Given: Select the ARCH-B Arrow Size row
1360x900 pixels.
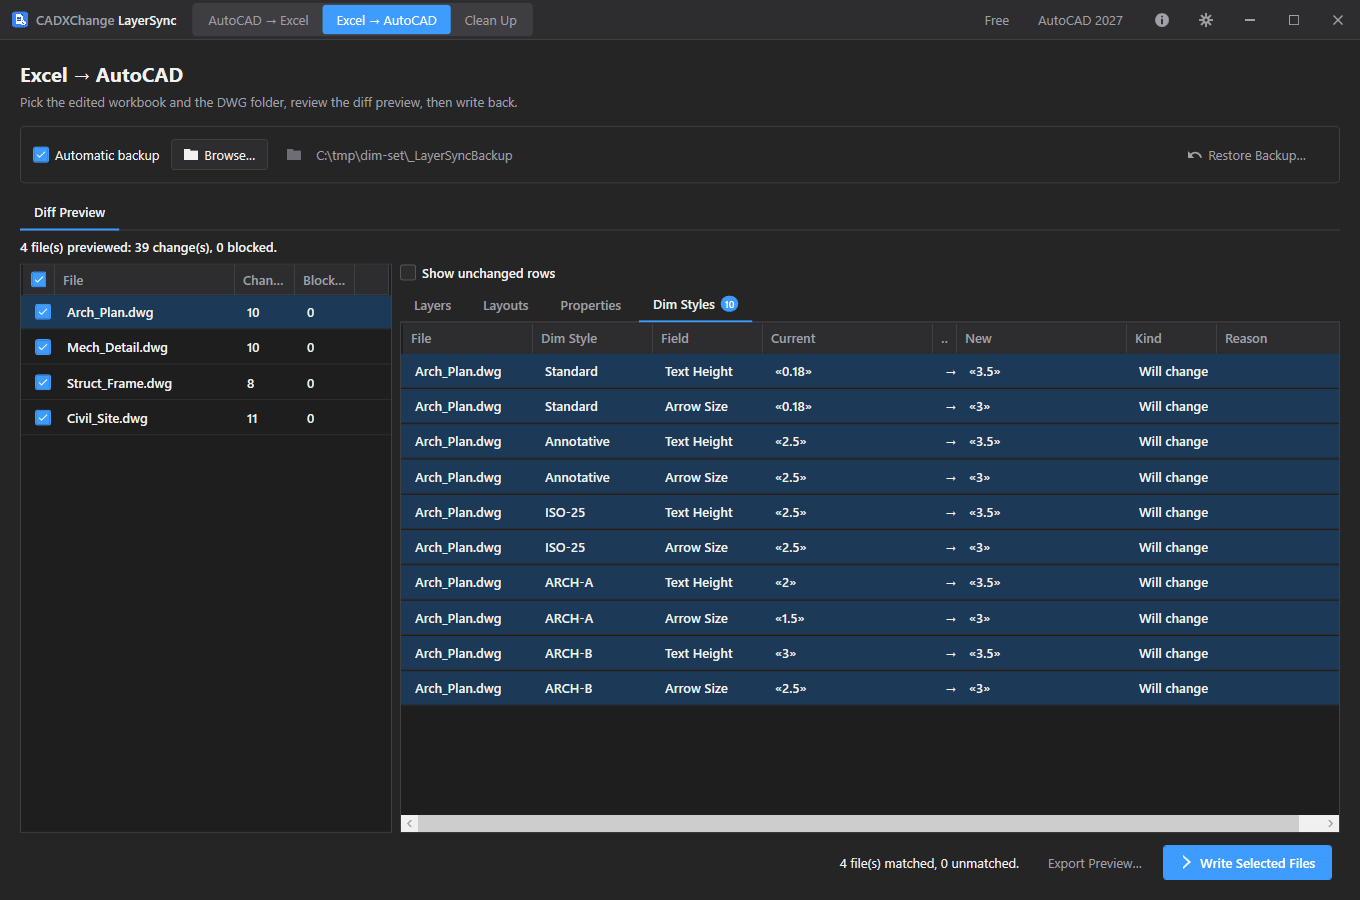Looking at the screenshot, I should tap(870, 688).
